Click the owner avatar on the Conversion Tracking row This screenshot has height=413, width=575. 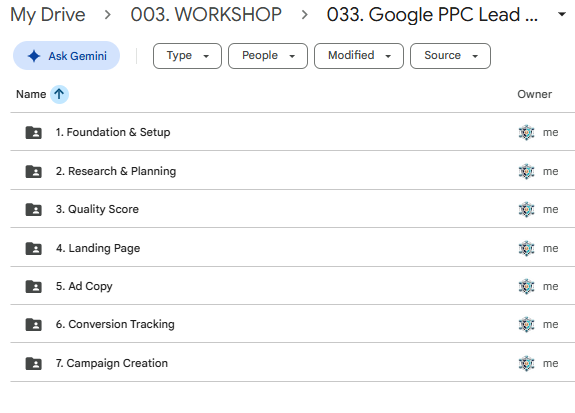527,325
